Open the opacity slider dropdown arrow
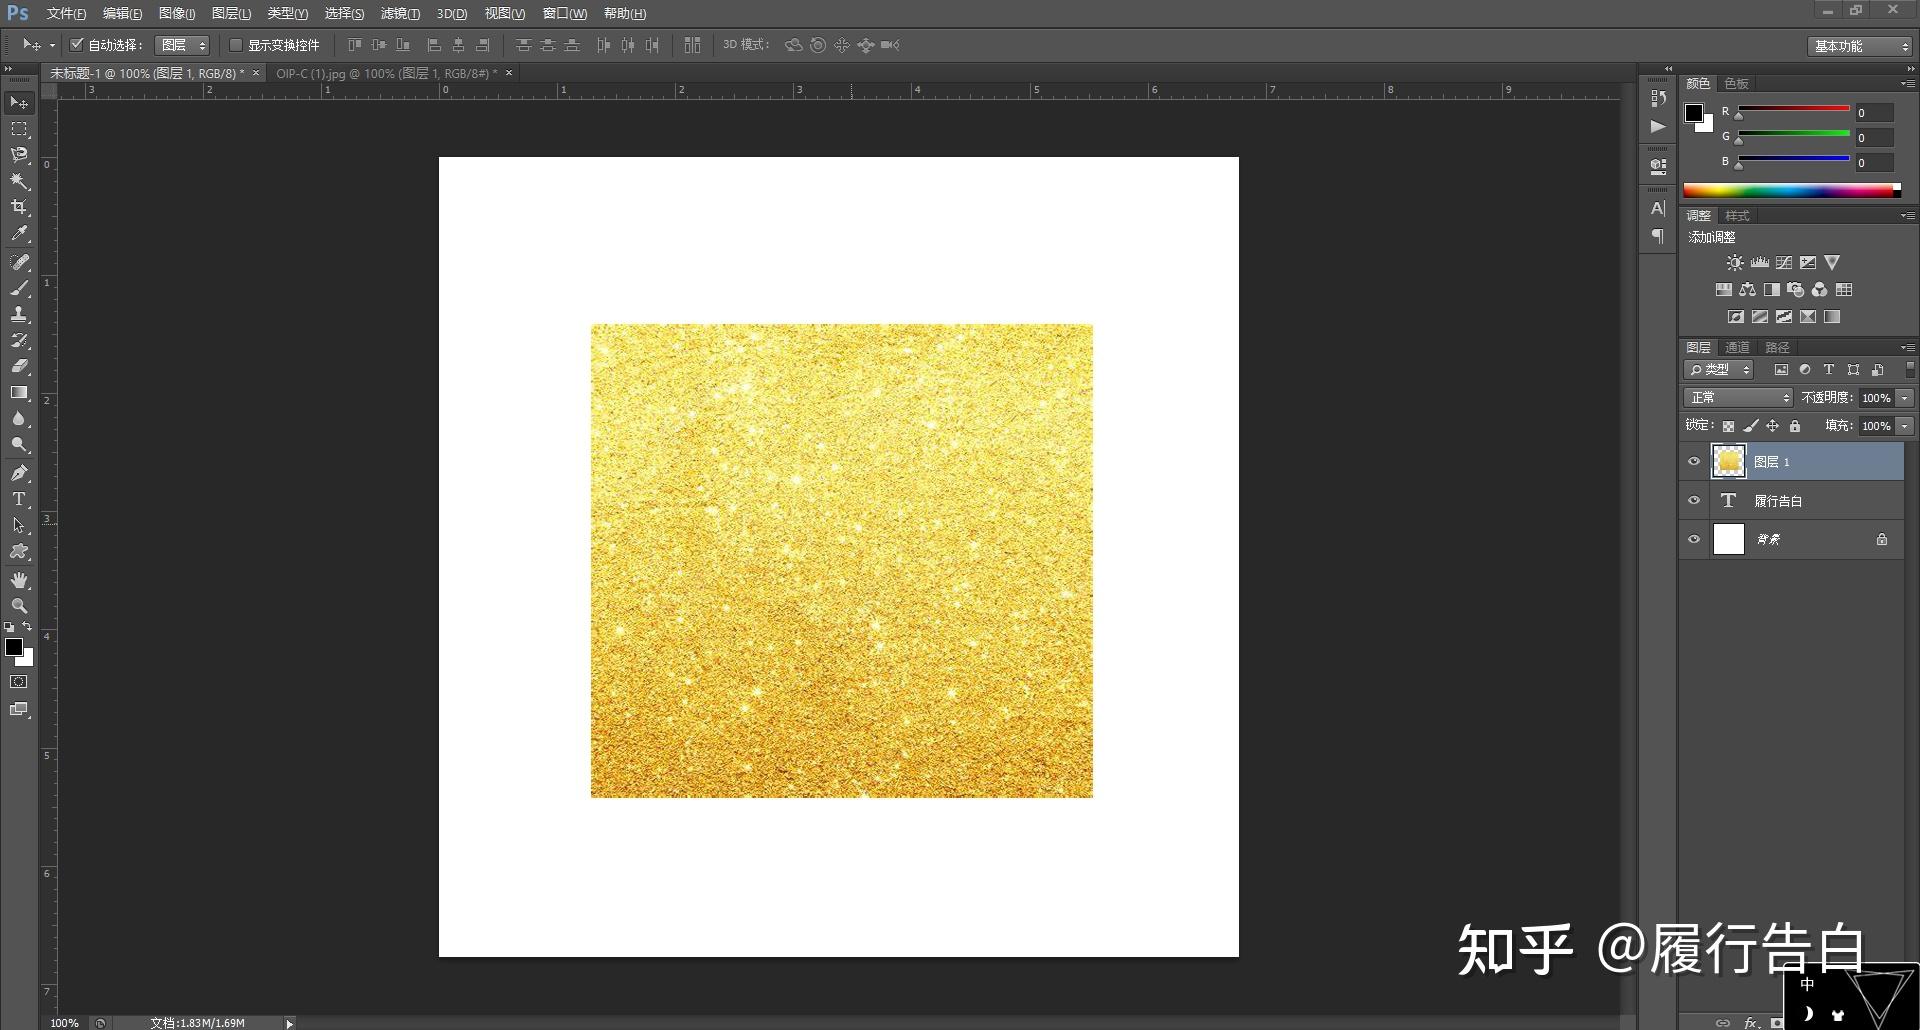Screen dimensions: 1920x1030 1905,398
